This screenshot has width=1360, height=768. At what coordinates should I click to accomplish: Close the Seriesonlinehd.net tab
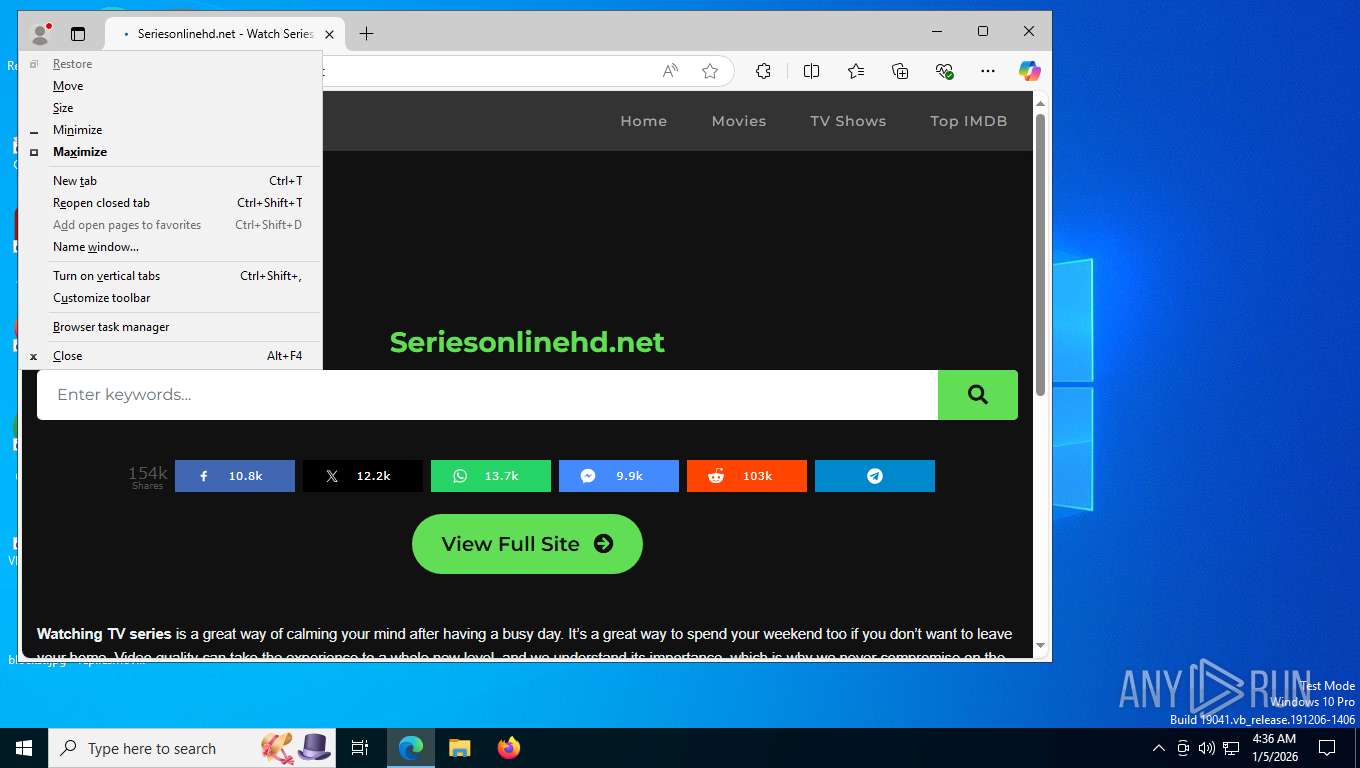coord(329,34)
